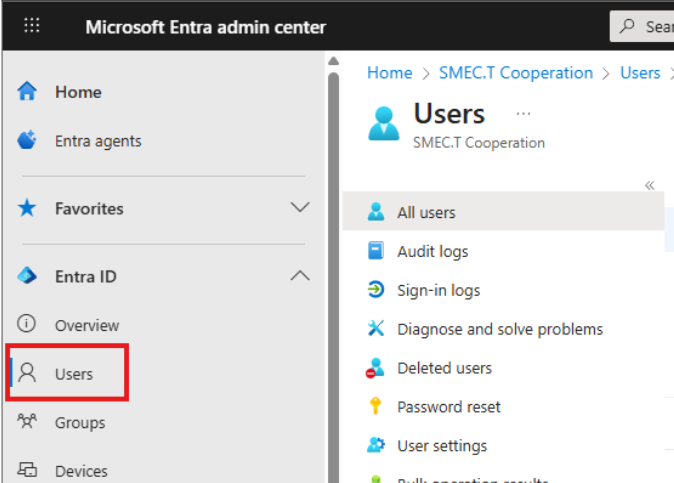Click the sidebar scrollbar up arrow
This screenshot has height=483, width=674.
334,61
